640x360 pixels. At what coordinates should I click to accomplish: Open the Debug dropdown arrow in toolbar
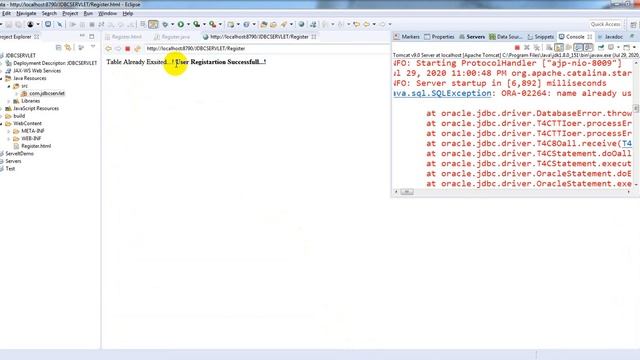point(172,24)
